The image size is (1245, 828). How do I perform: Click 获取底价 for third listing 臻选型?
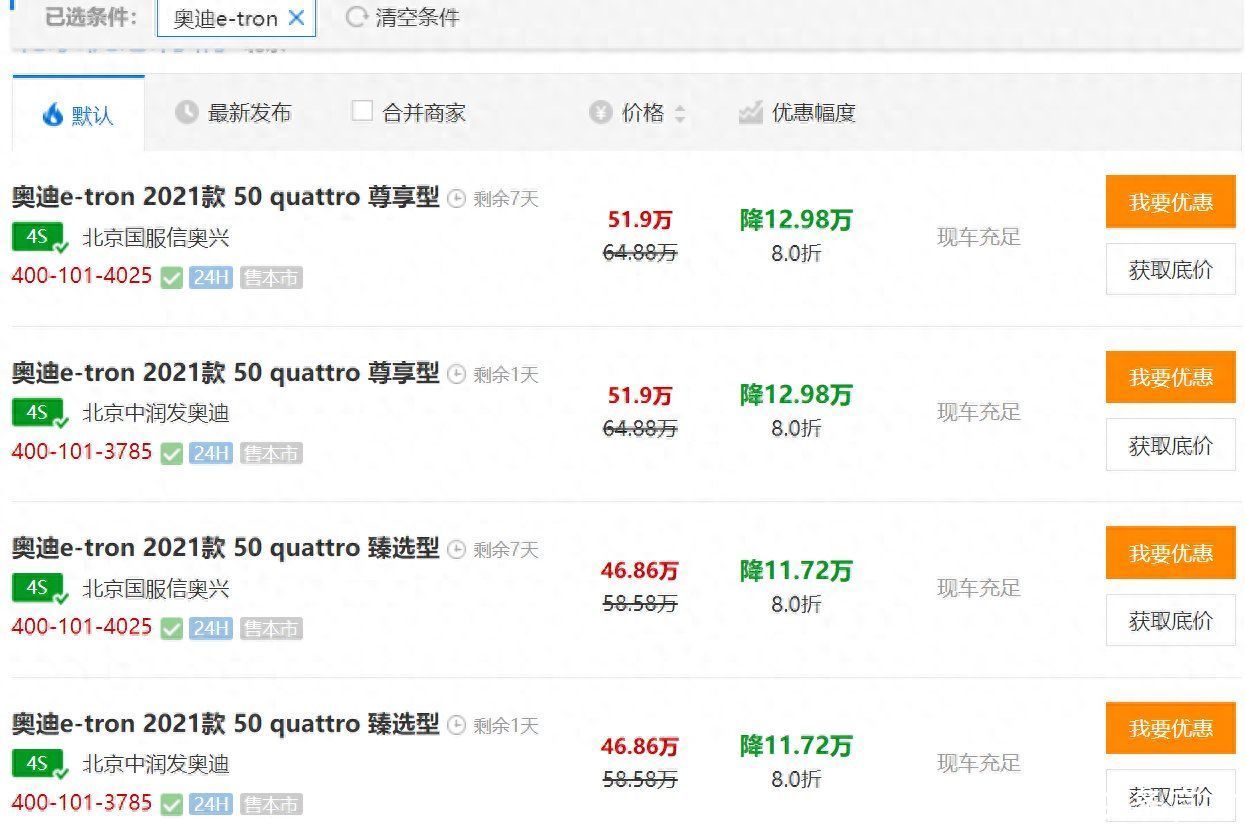point(1171,620)
